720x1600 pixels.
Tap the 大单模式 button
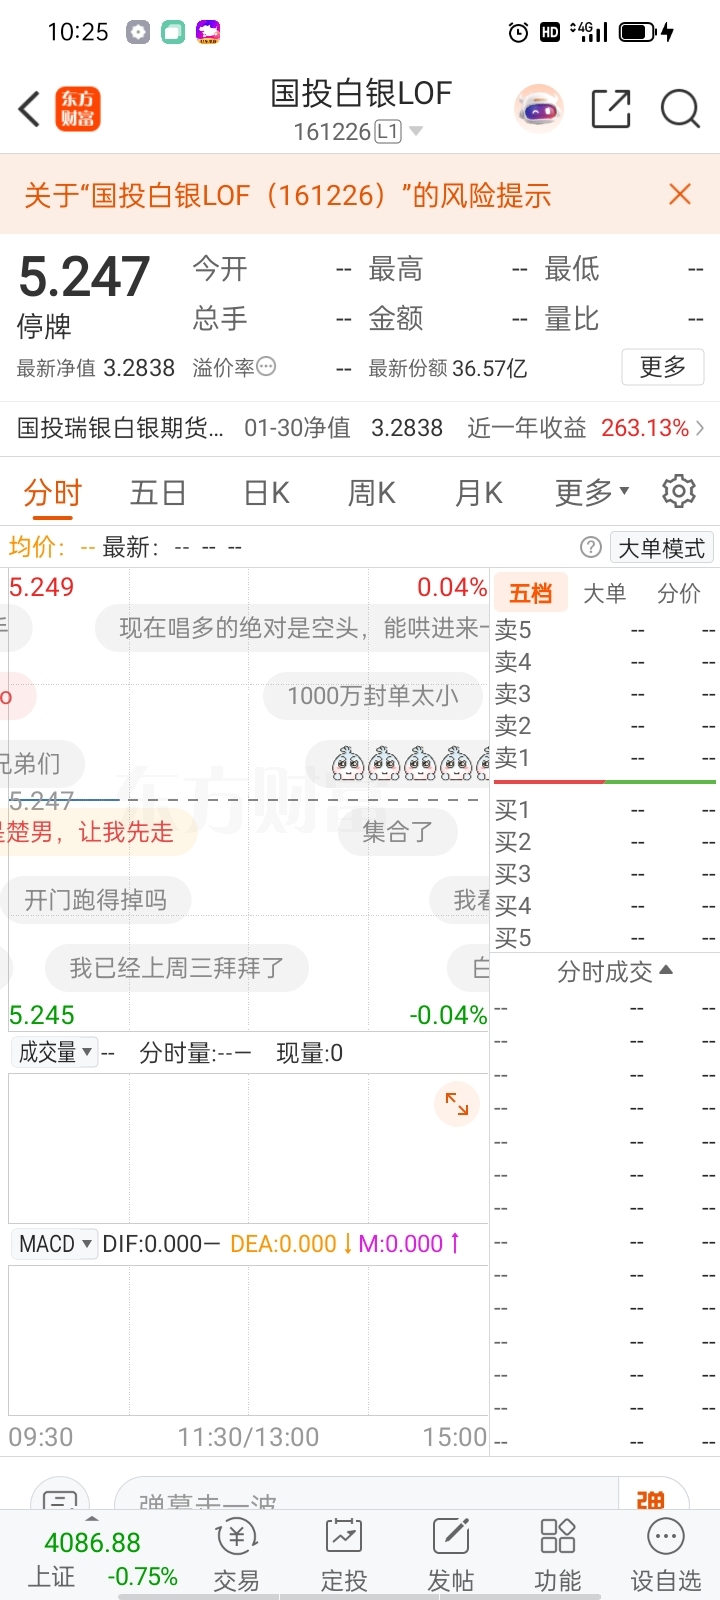click(662, 547)
